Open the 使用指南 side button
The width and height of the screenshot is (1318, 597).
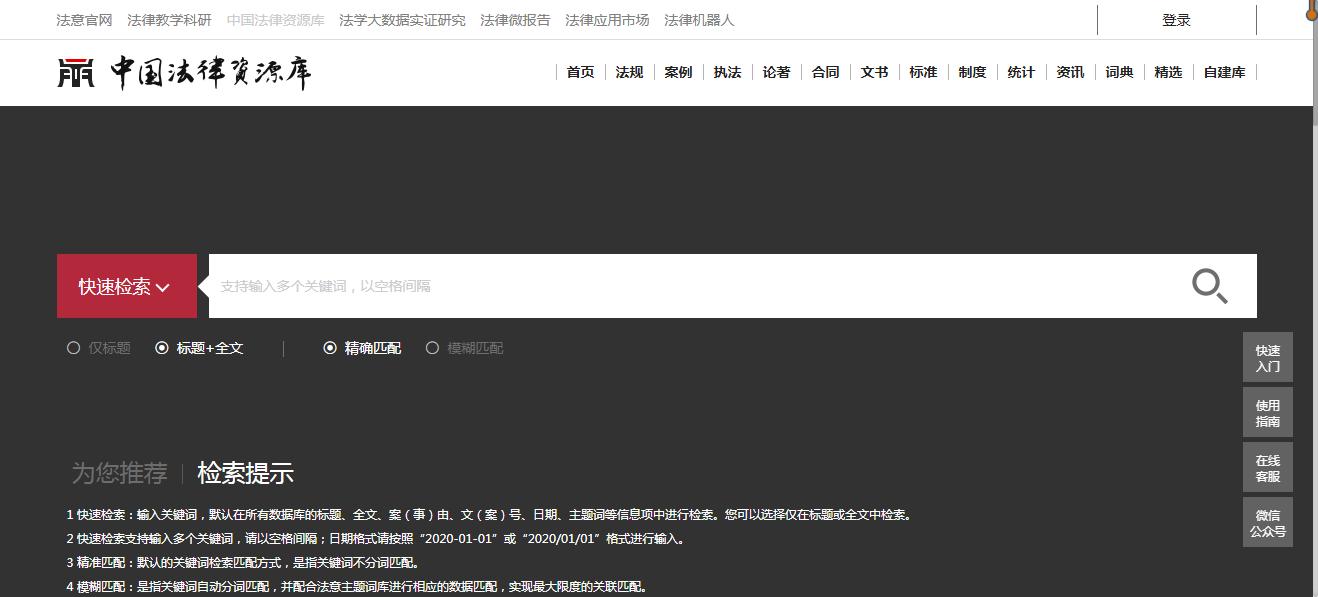point(1268,413)
